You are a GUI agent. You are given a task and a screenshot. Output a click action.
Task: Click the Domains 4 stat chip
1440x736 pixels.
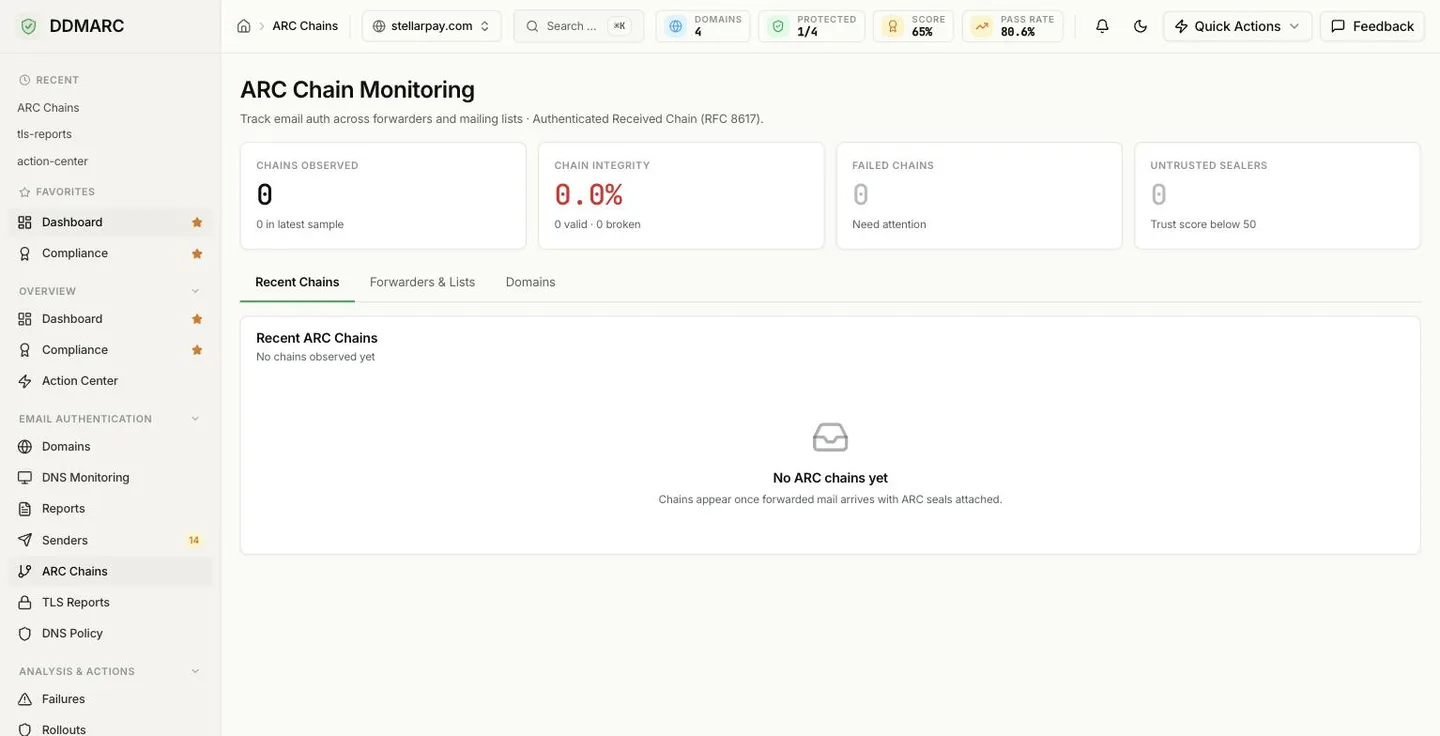[x=703, y=26]
